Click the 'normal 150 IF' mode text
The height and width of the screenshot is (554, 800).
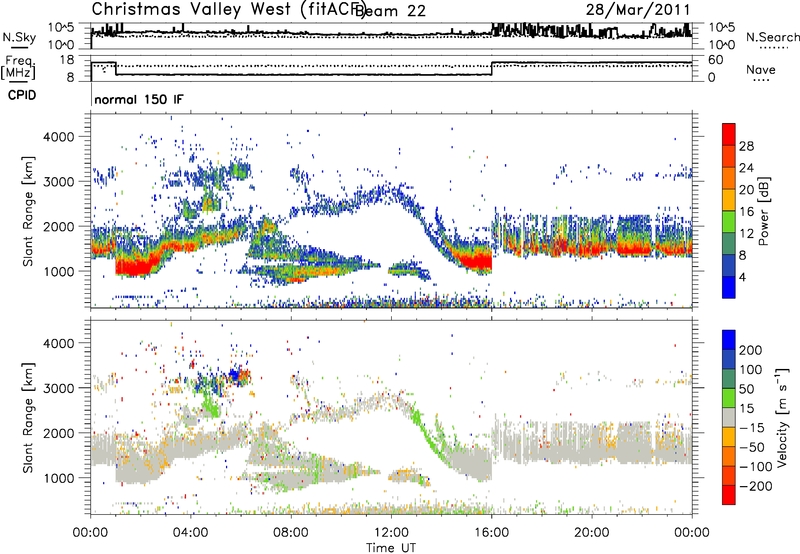coord(139,99)
